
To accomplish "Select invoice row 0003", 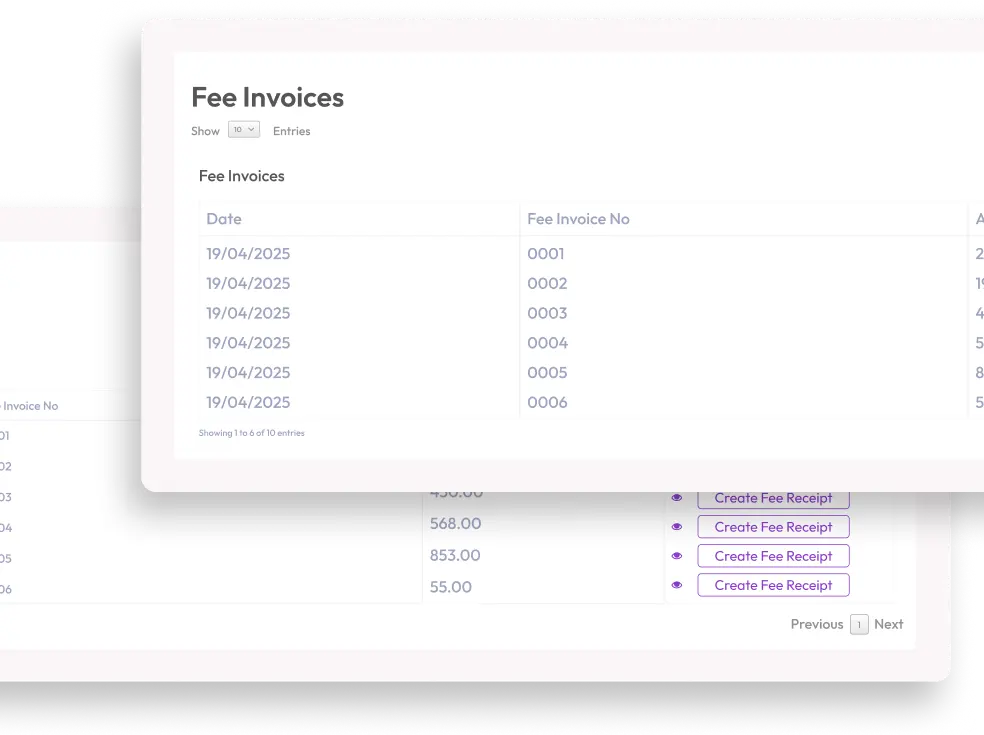I will [x=545, y=313].
